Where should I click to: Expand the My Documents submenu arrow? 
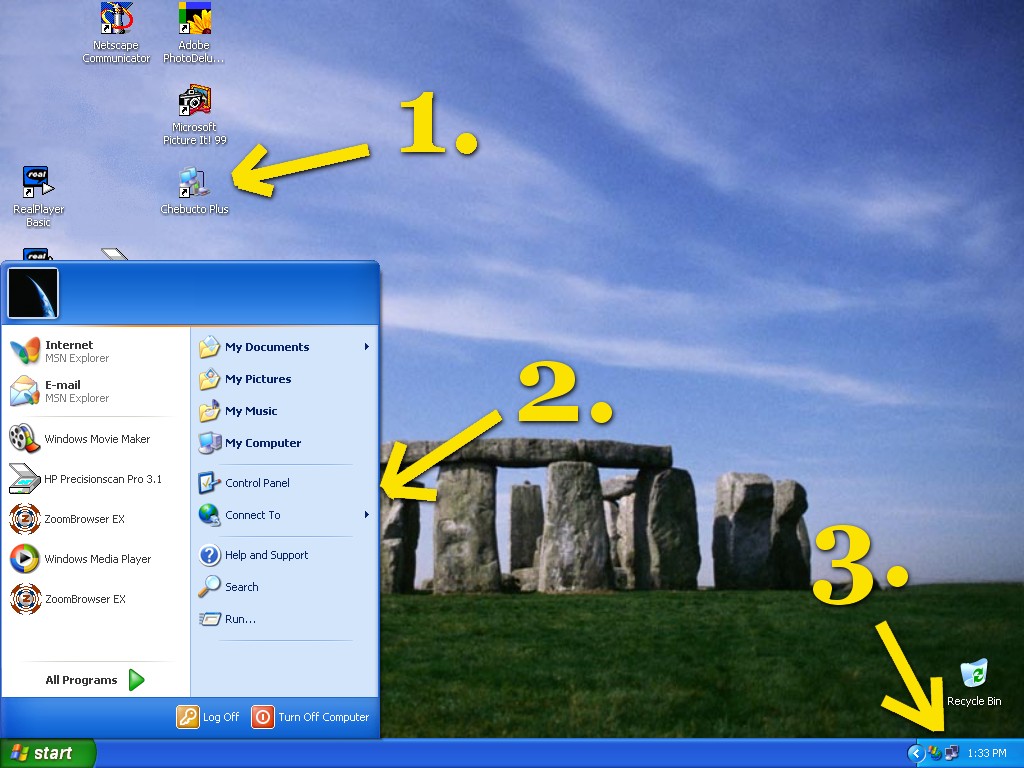coord(367,347)
